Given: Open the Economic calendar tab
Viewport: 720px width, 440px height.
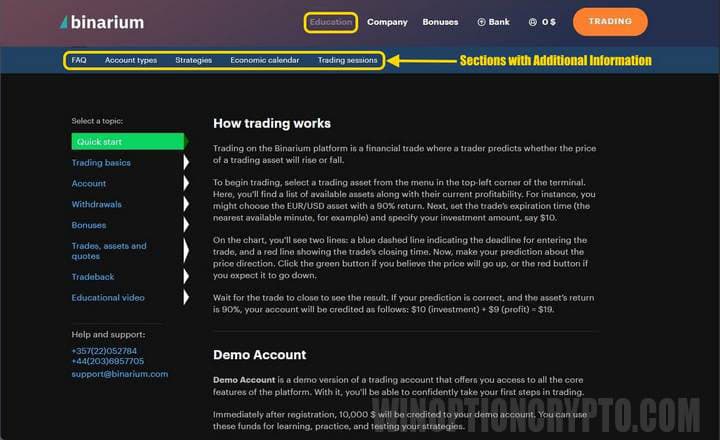Looking at the screenshot, I should click(x=264, y=60).
